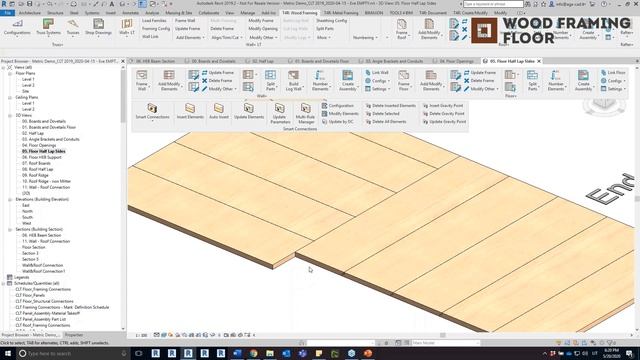
Task: Select the Trusses tool
Action: coord(73,27)
